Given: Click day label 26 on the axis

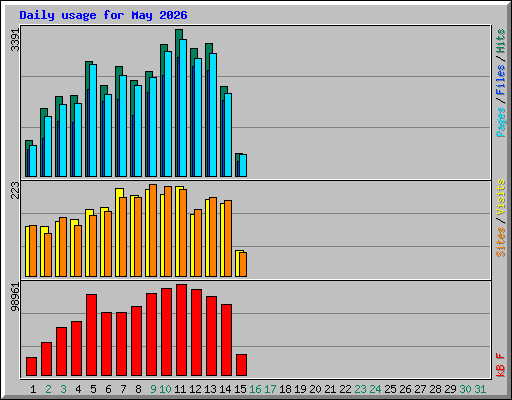Looking at the screenshot, I should 405,389.
